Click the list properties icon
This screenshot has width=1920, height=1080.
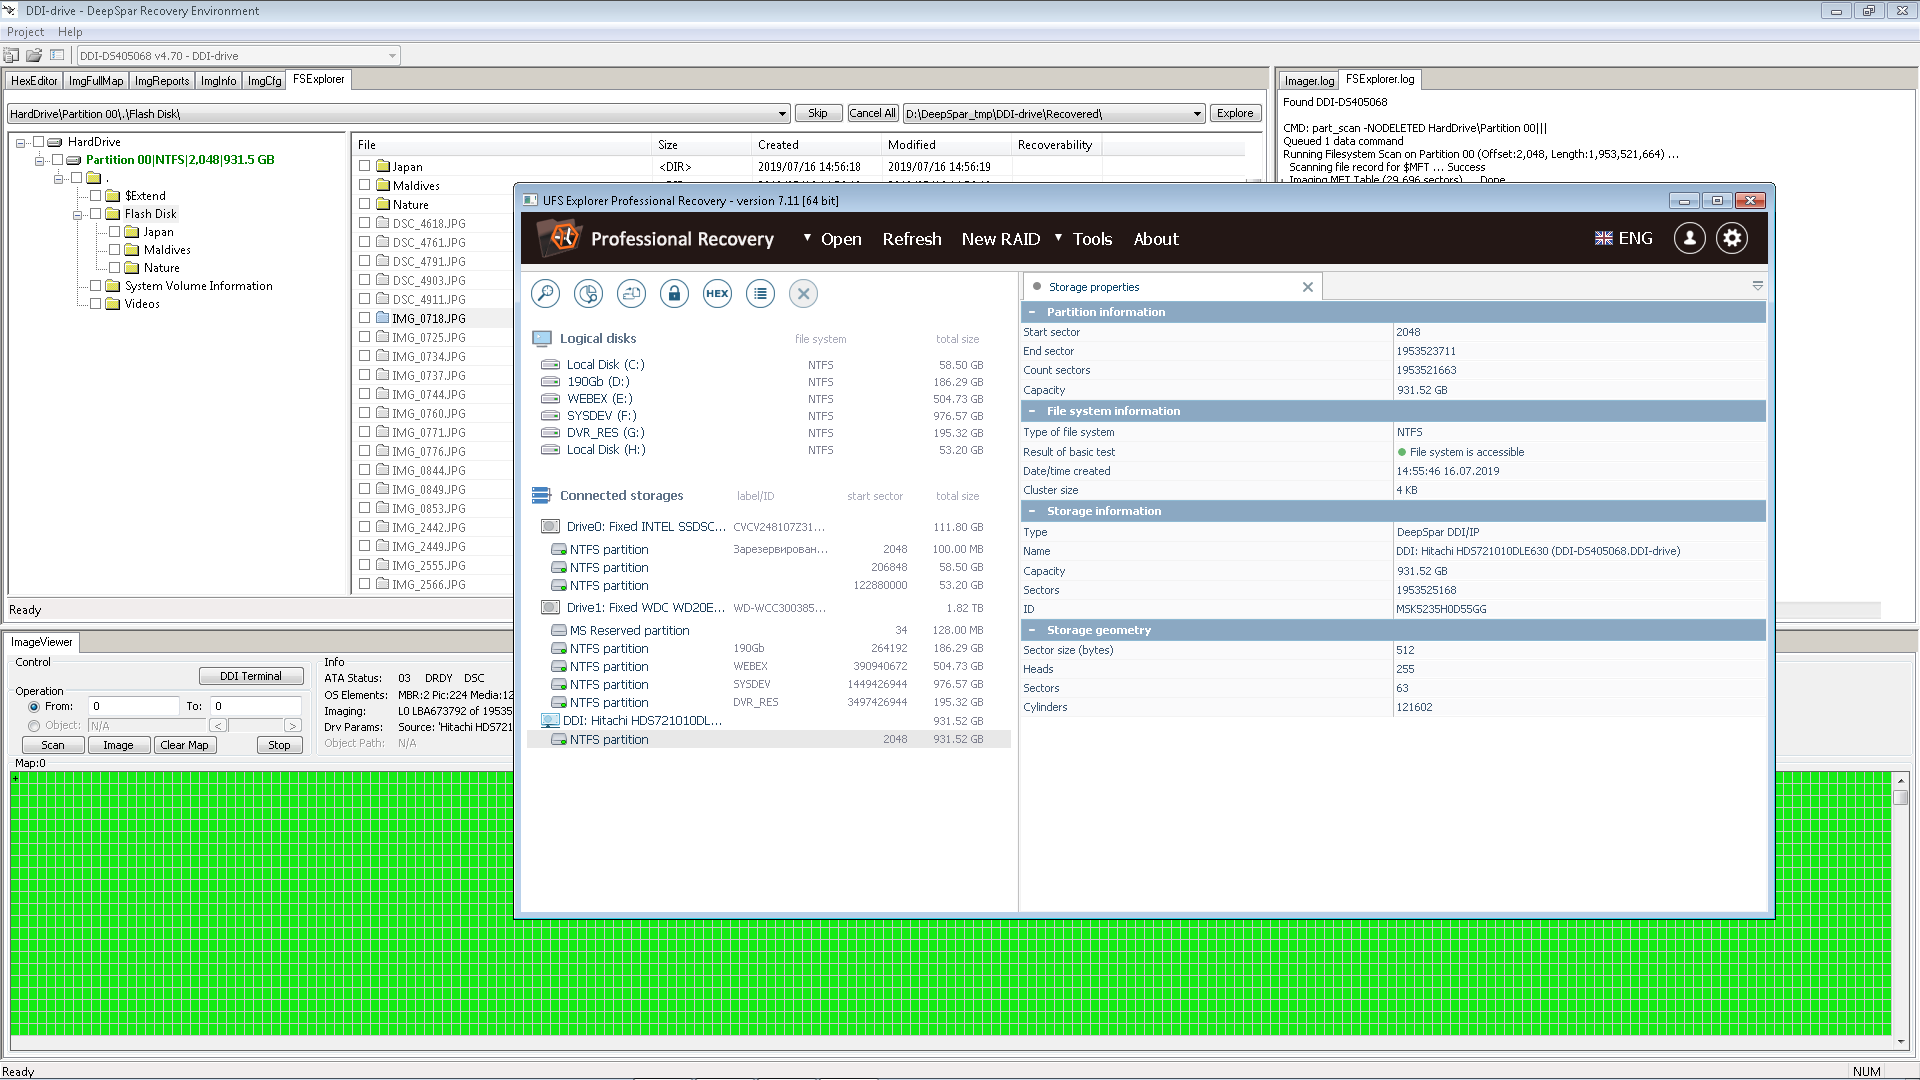tap(760, 293)
